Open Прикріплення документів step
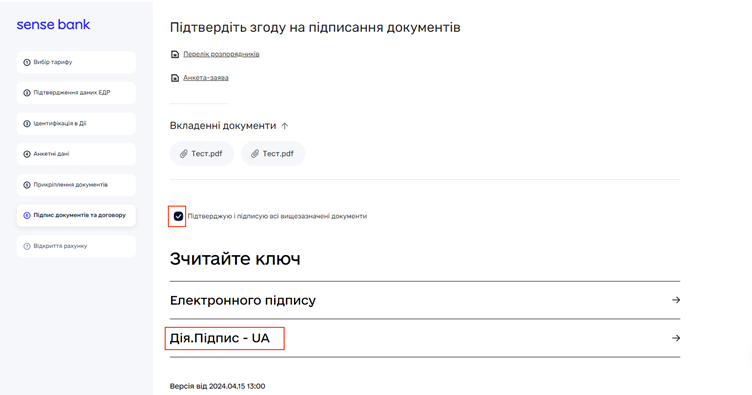Screen dimensions: 752x395 pyautogui.click(x=76, y=185)
